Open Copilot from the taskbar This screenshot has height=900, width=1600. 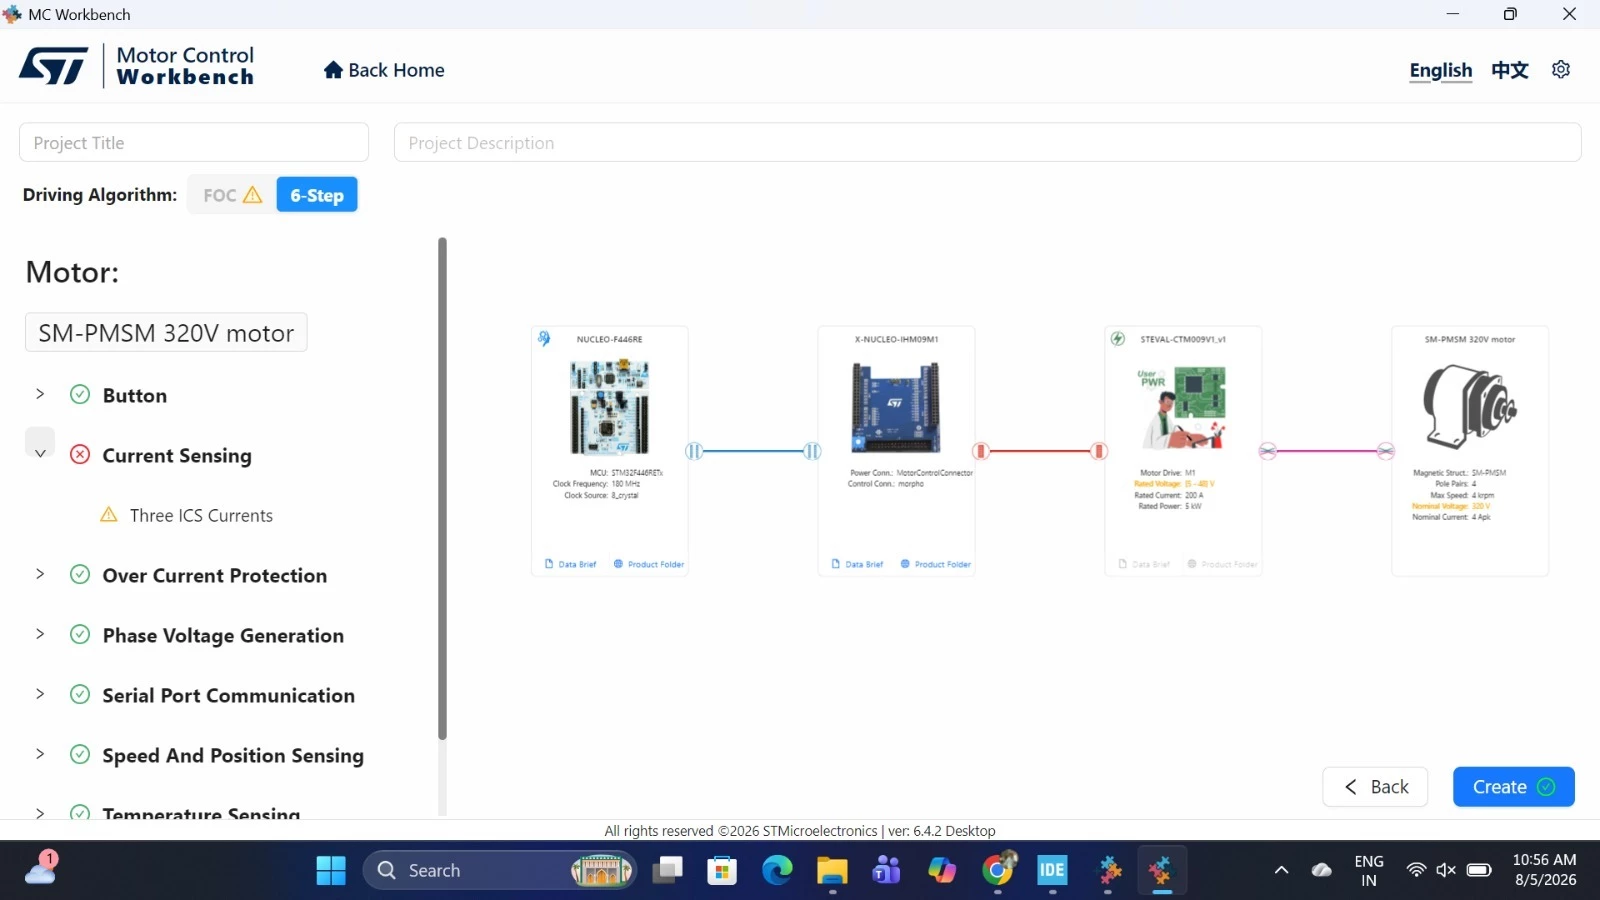(942, 870)
